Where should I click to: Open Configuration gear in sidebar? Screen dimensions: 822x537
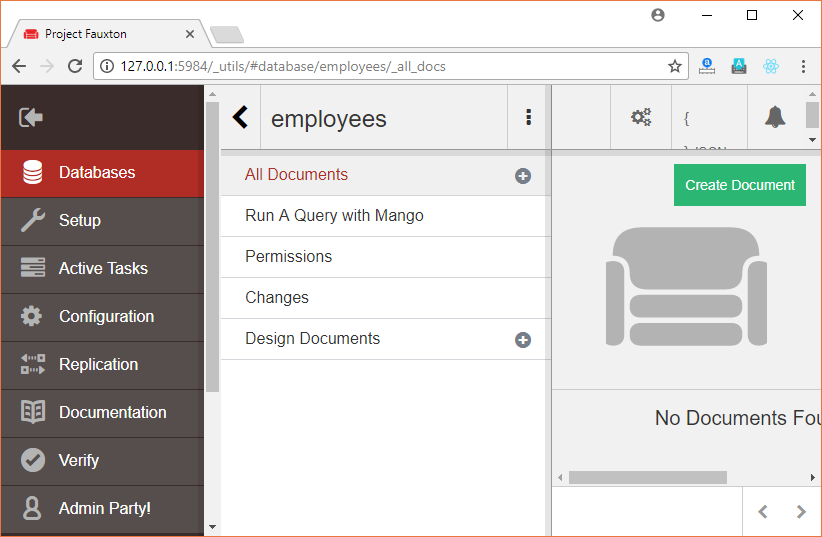coord(102,317)
